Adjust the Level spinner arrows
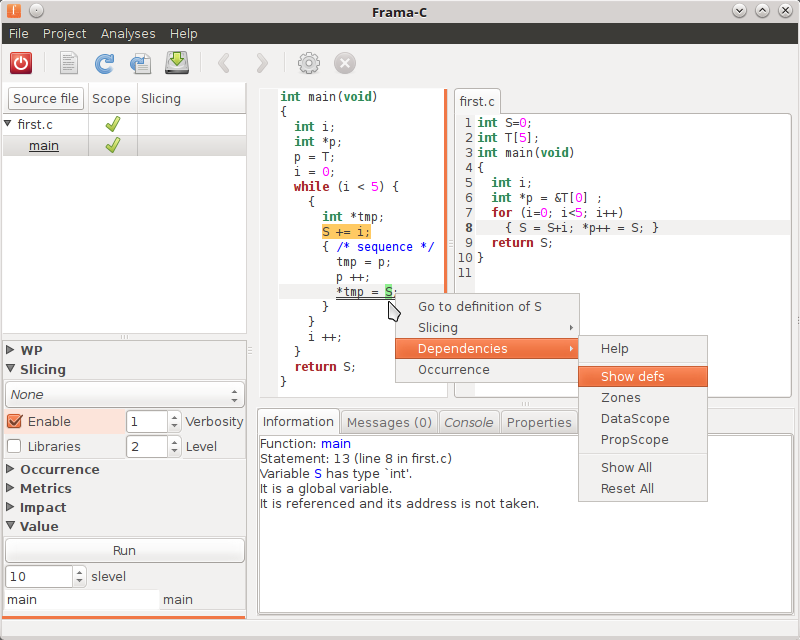Viewport: 800px width, 640px height. 174,447
